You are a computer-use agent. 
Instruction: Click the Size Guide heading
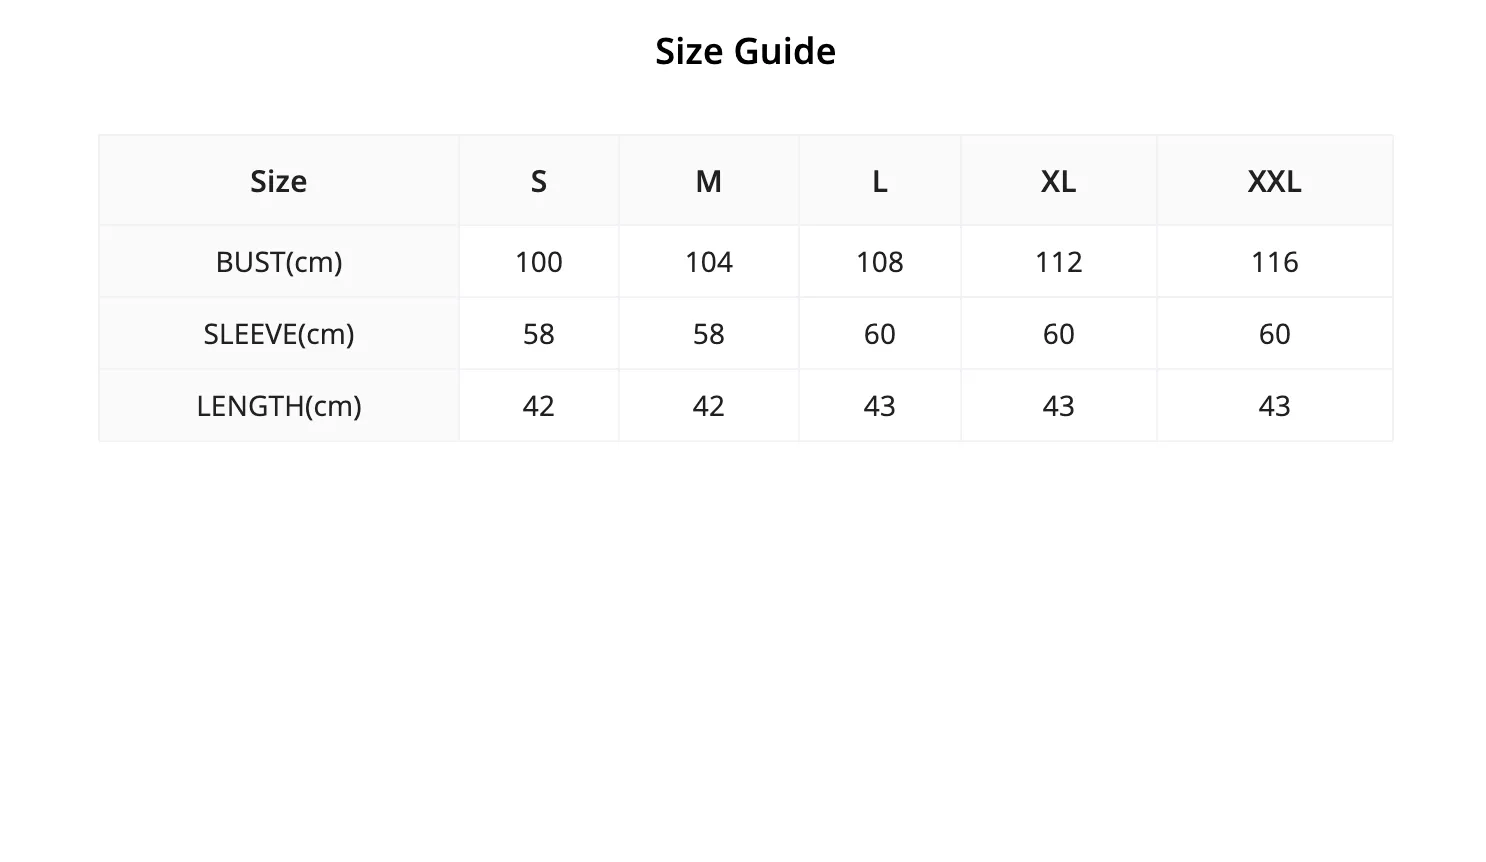(745, 51)
